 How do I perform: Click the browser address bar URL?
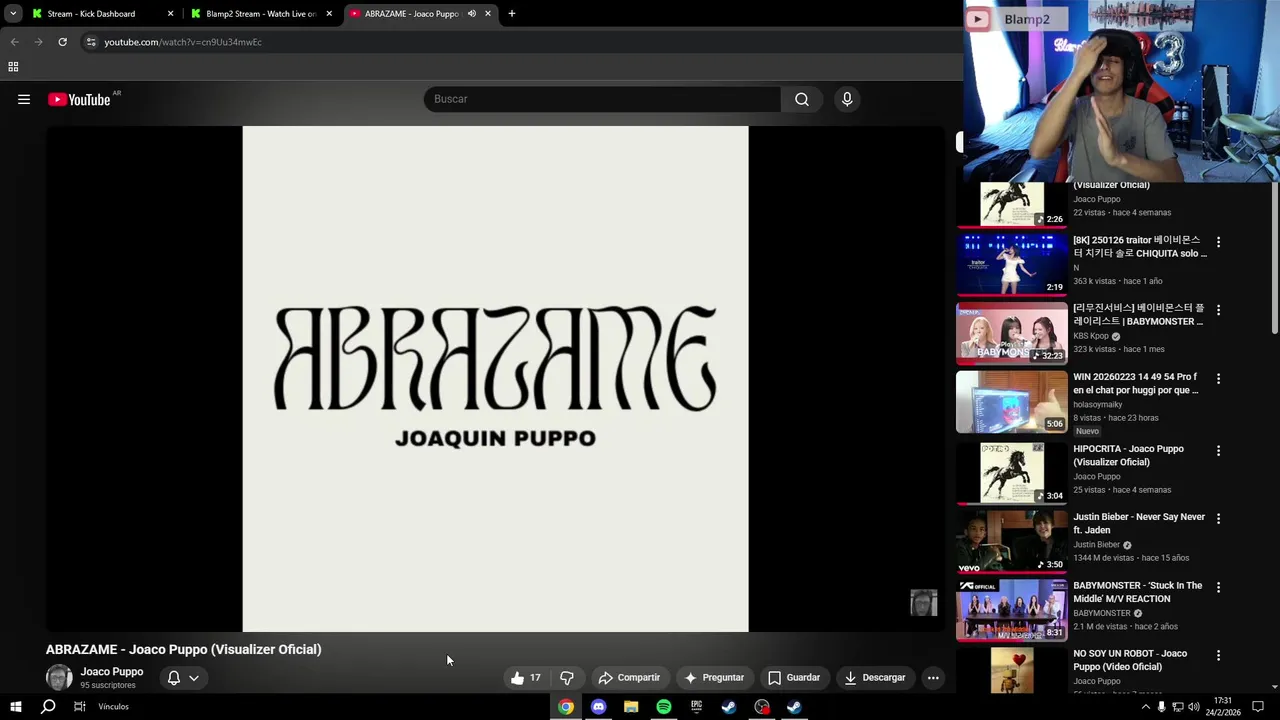click(183, 42)
